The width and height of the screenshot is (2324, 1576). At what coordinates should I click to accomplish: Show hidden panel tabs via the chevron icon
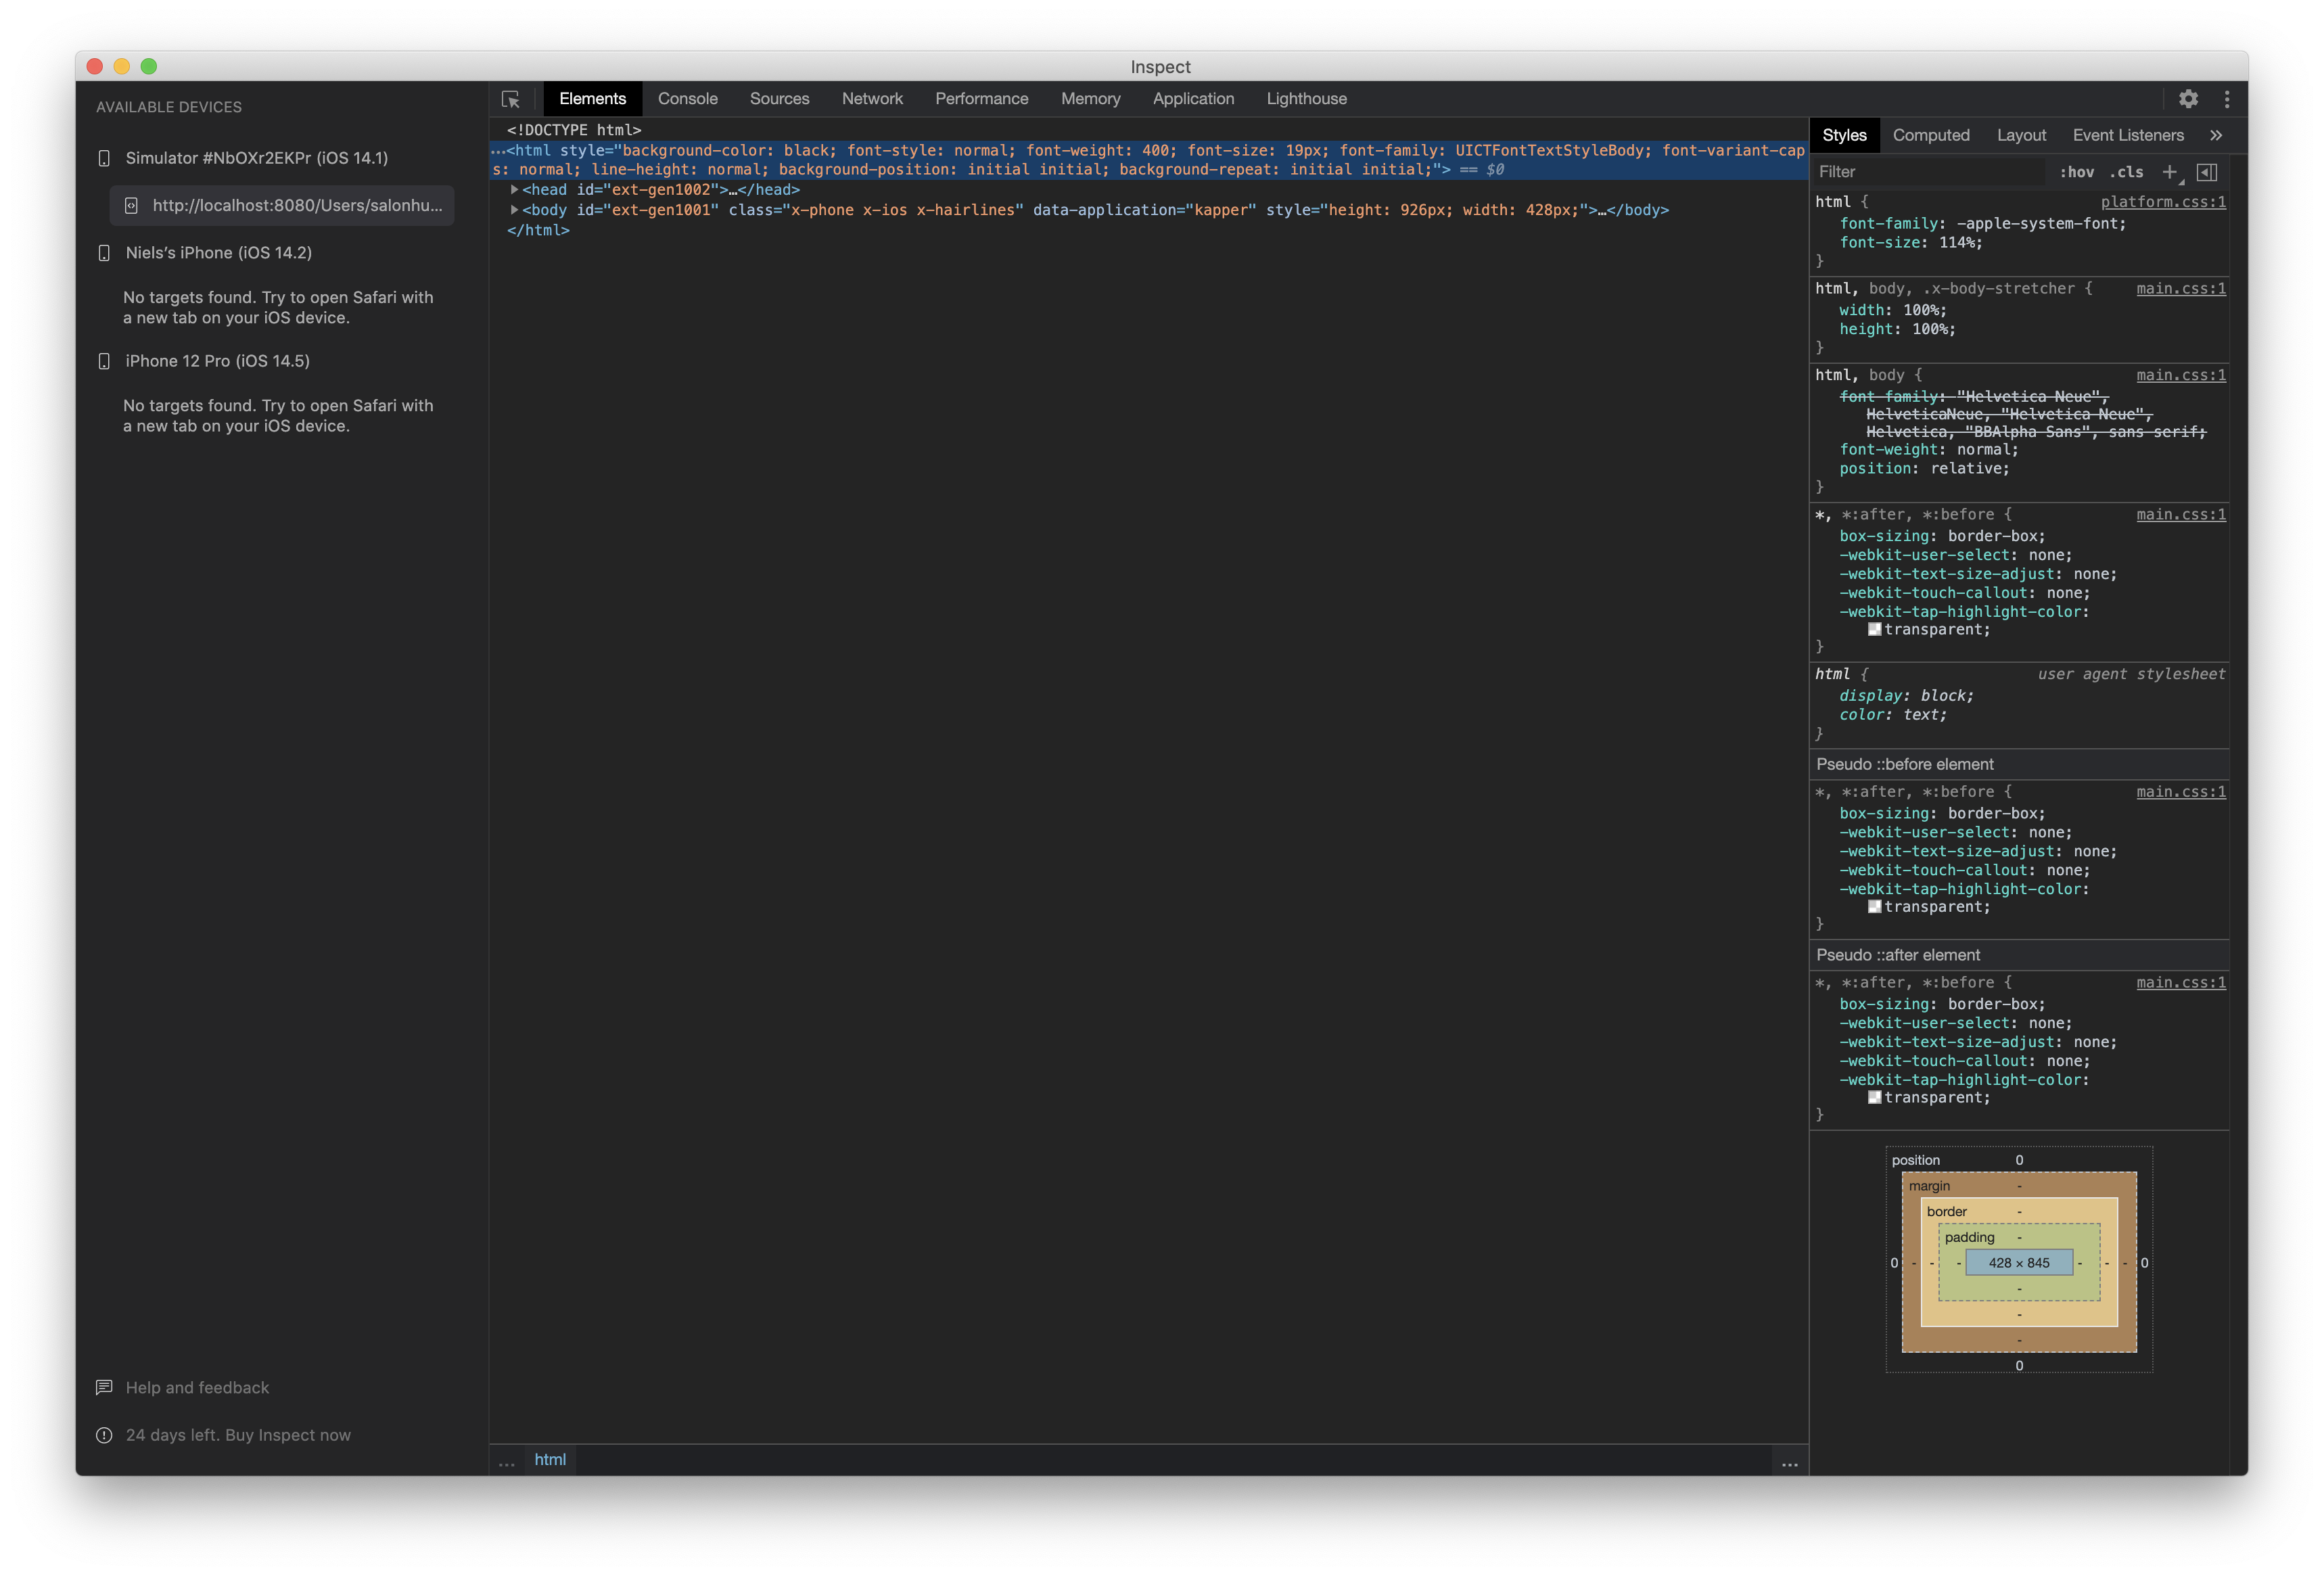(x=2217, y=134)
